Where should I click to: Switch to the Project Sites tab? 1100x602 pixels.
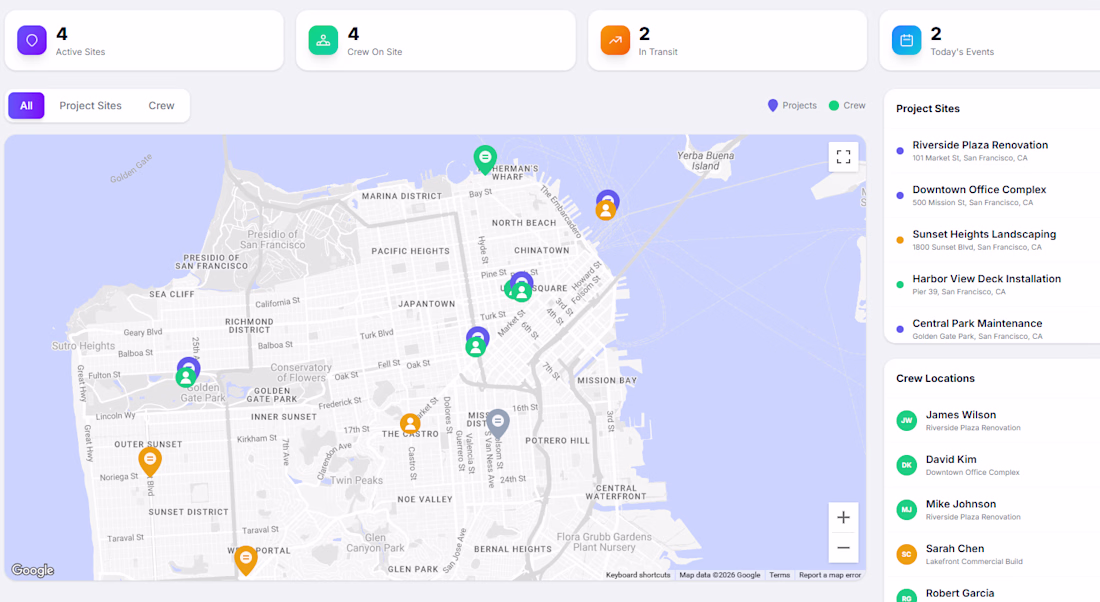(x=90, y=106)
